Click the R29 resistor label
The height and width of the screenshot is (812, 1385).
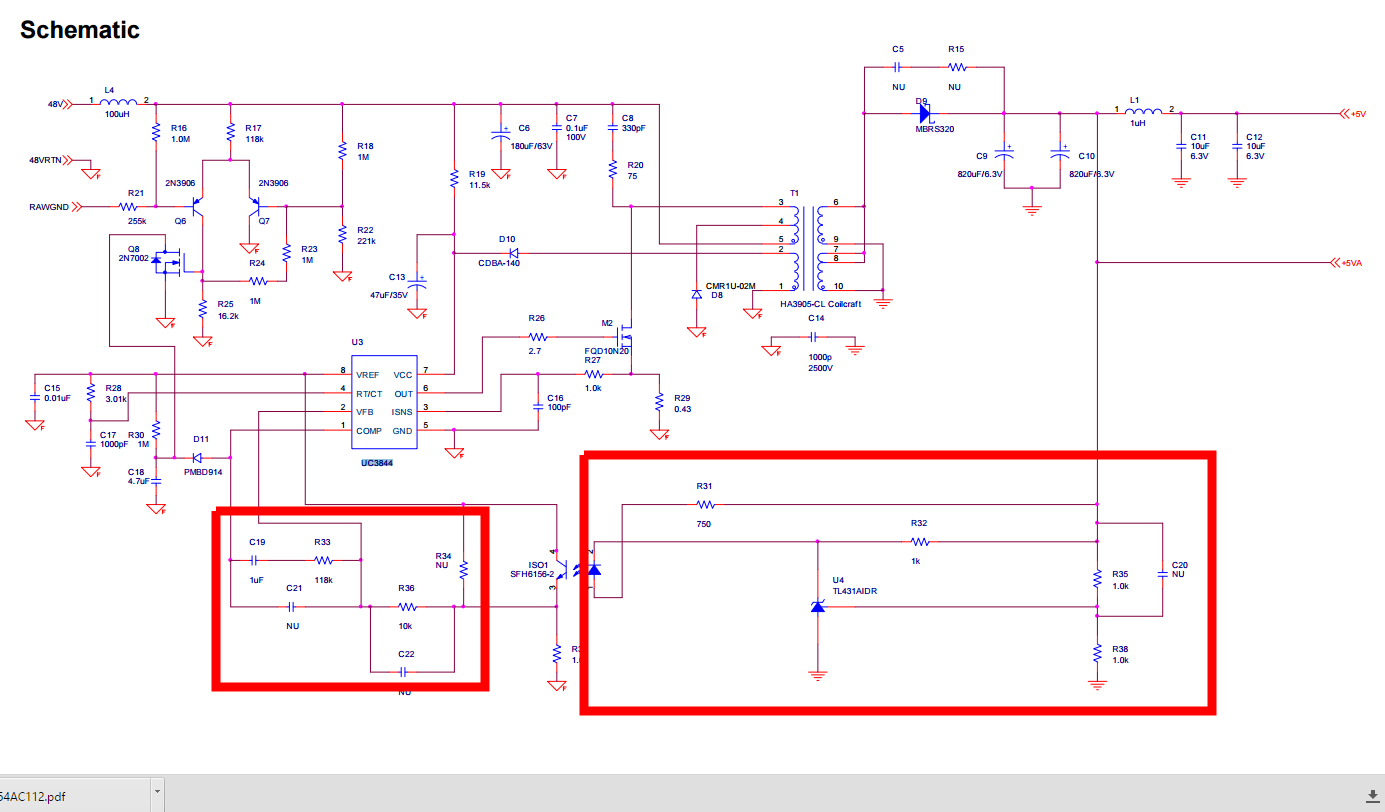click(x=683, y=397)
